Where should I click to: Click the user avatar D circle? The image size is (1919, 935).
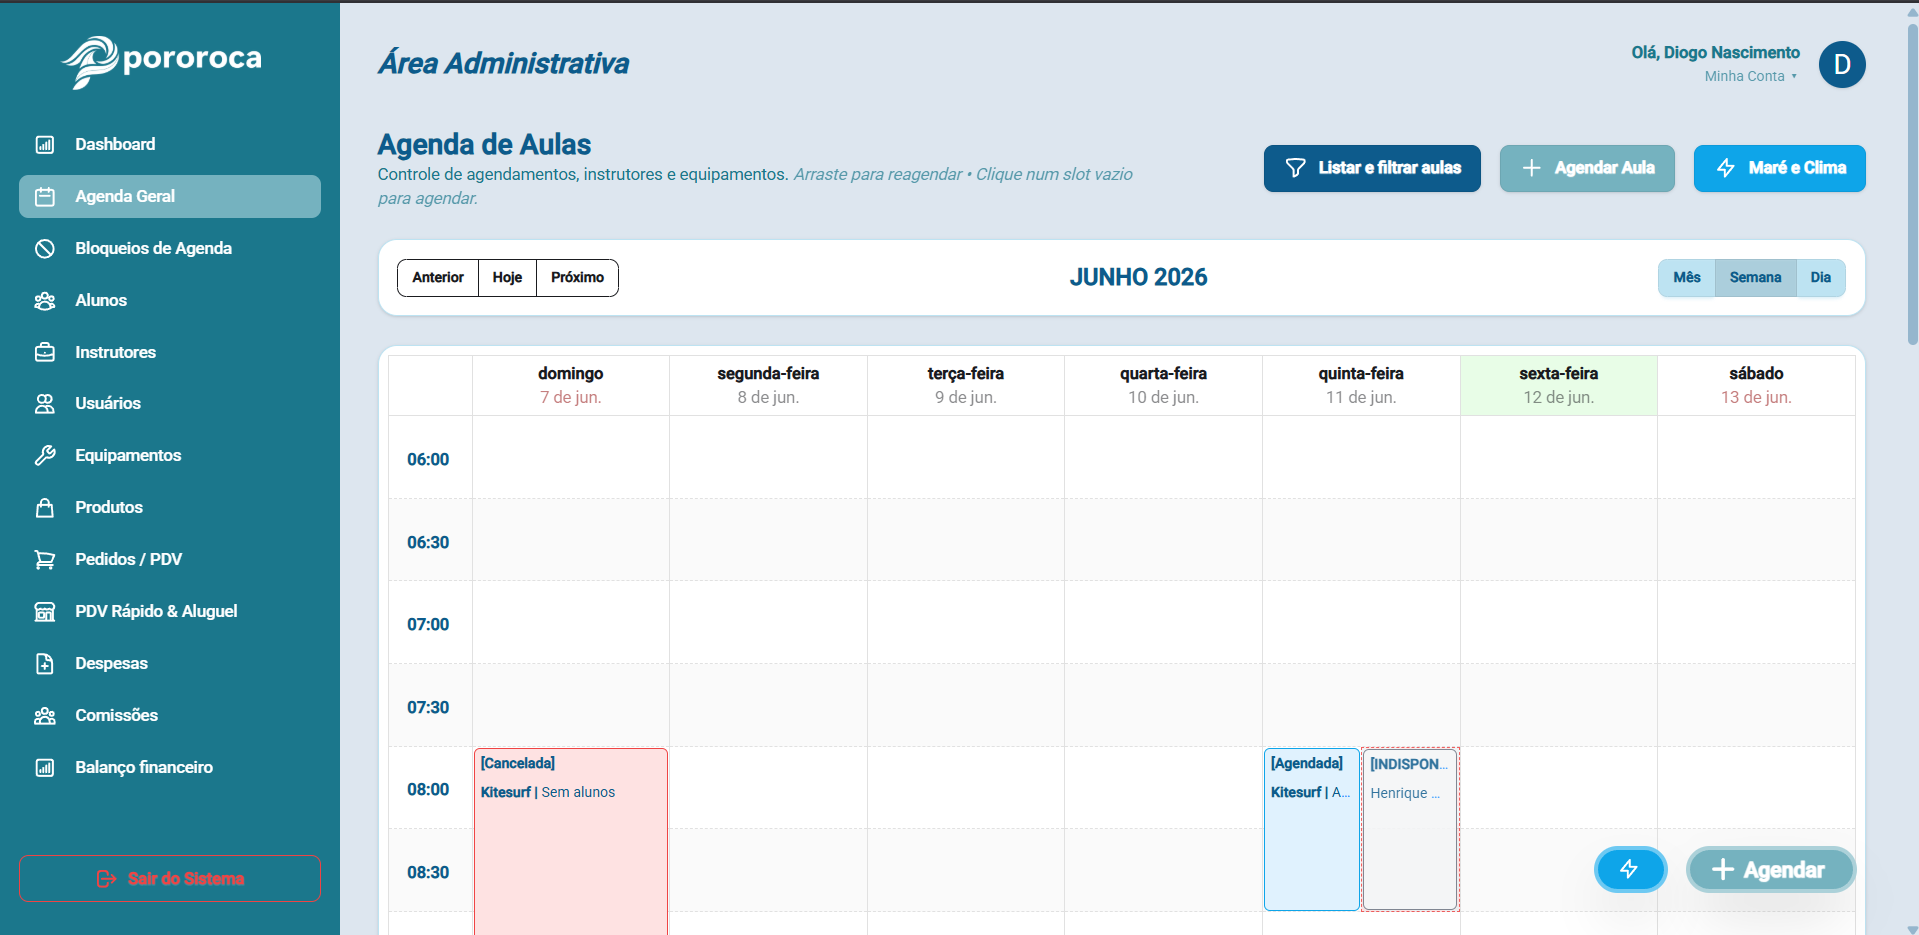[1842, 65]
